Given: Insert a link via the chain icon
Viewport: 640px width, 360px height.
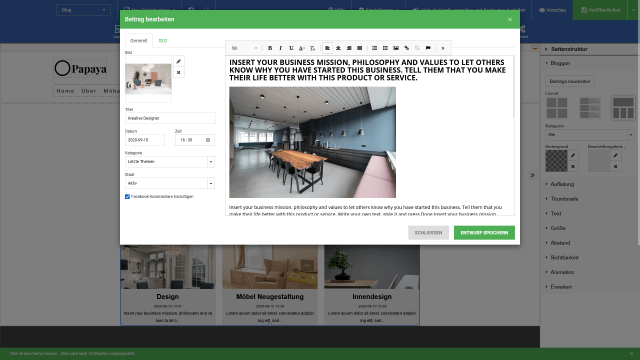Looking at the screenshot, I should pyautogui.click(x=407, y=48).
